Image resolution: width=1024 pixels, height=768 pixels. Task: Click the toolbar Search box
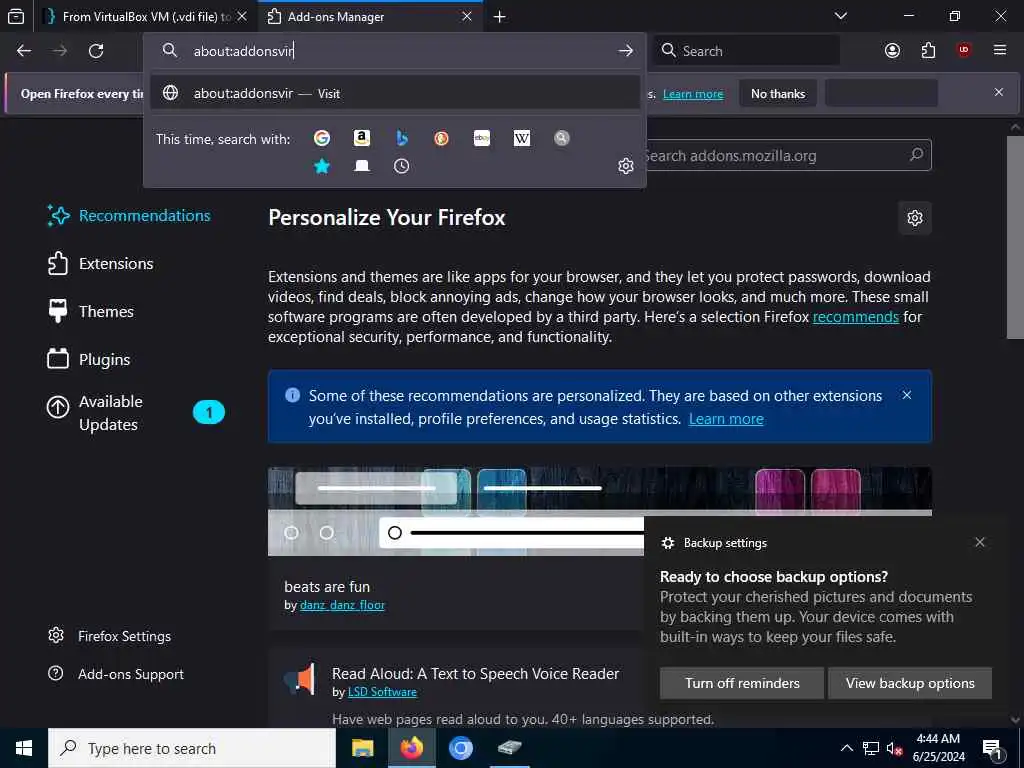(747, 50)
